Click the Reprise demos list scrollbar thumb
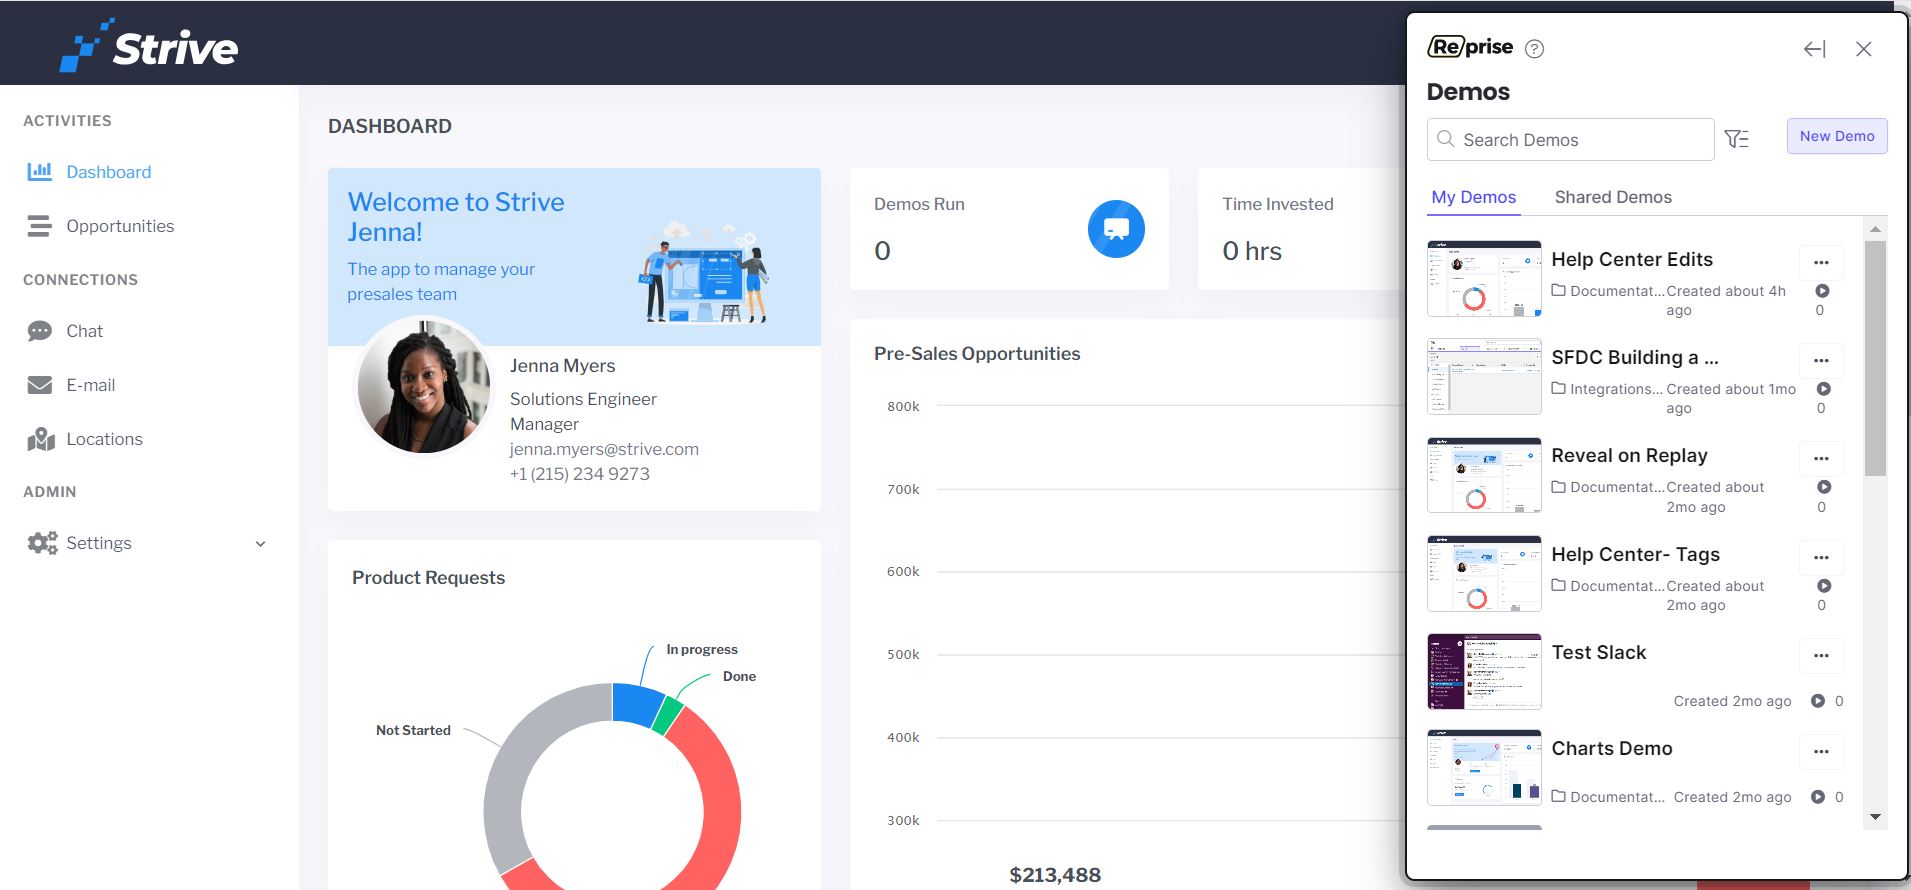1911x890 pixels. pyautogui.click(x=1875, y=357)
